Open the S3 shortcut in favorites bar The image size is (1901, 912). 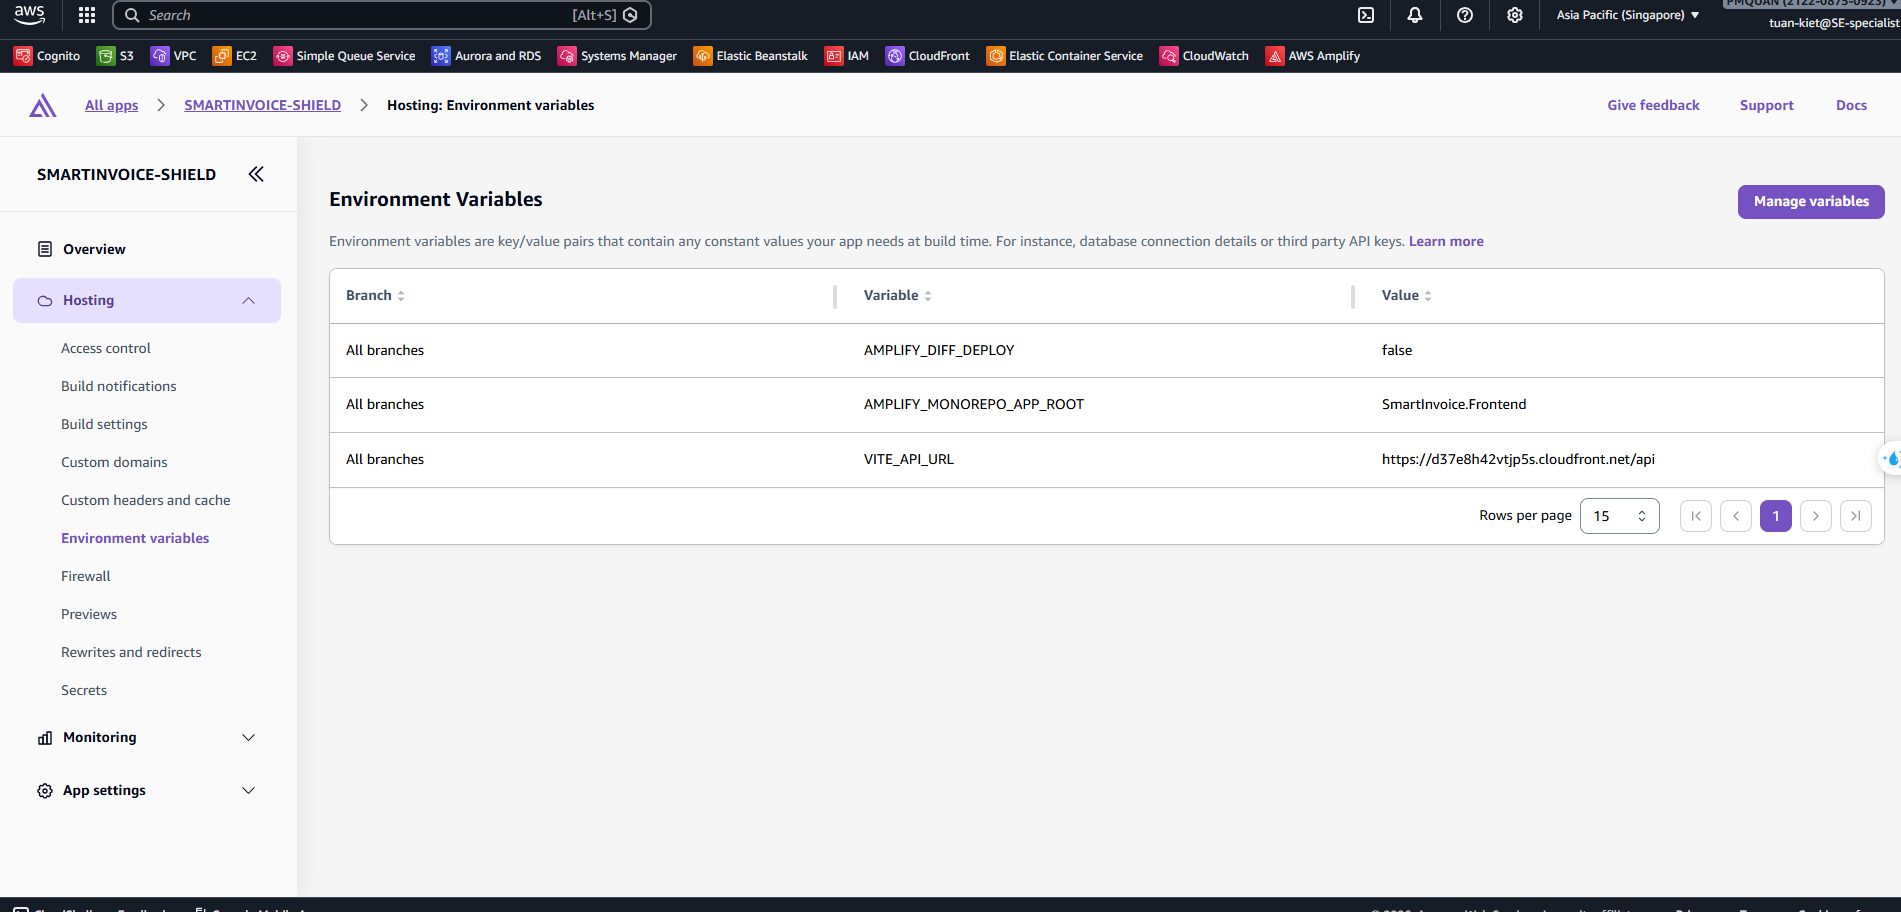point(116,56)
